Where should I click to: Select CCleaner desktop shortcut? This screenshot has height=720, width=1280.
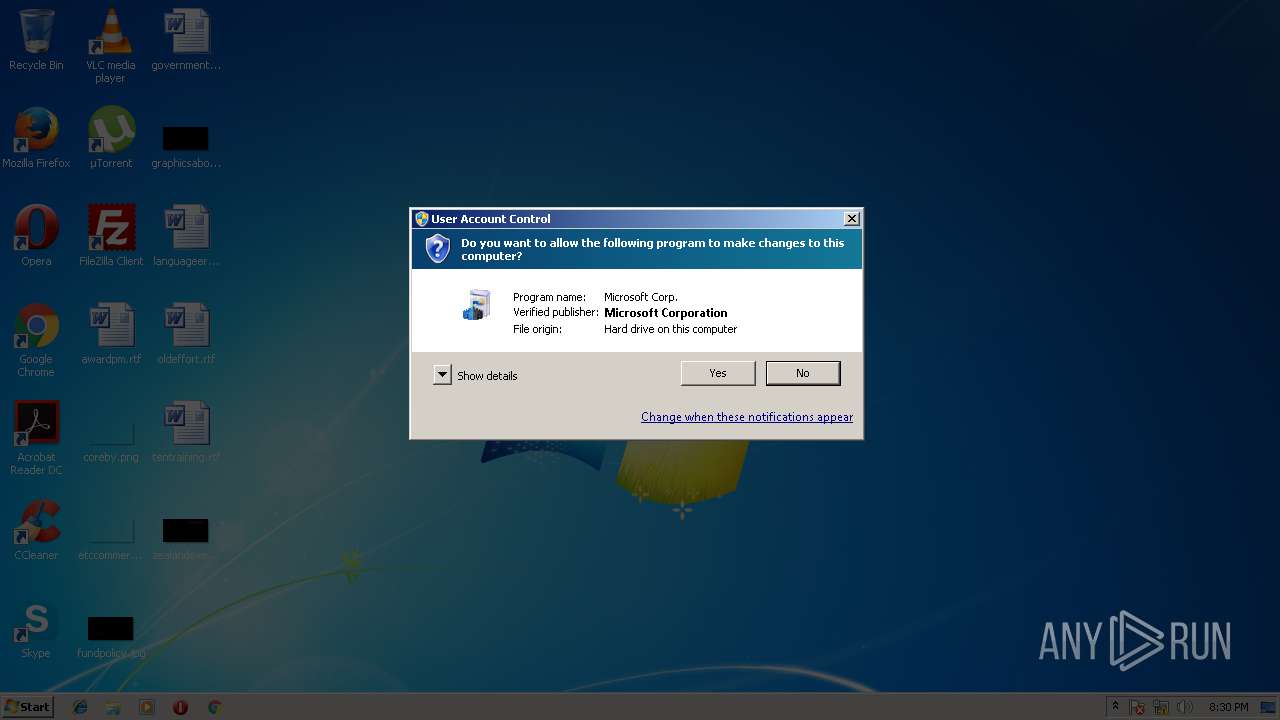point(36,530)
